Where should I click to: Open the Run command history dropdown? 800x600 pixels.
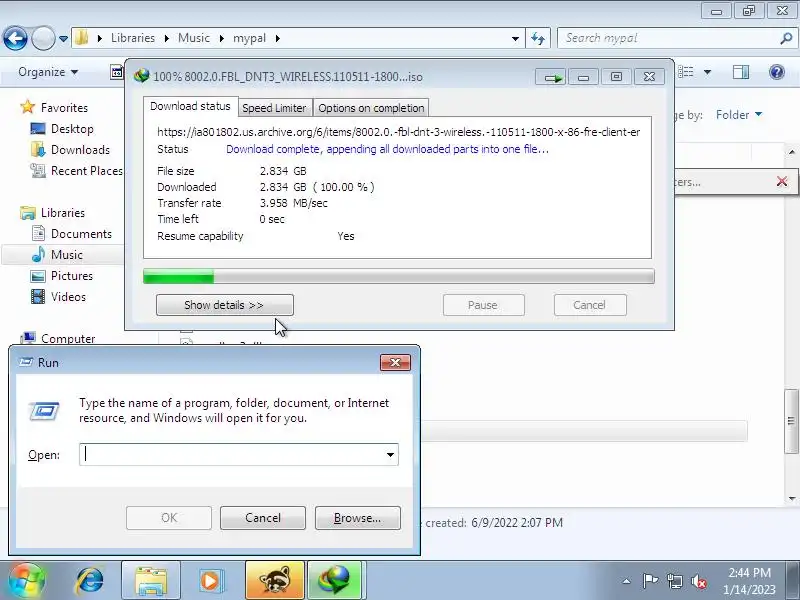pos(390,455)
